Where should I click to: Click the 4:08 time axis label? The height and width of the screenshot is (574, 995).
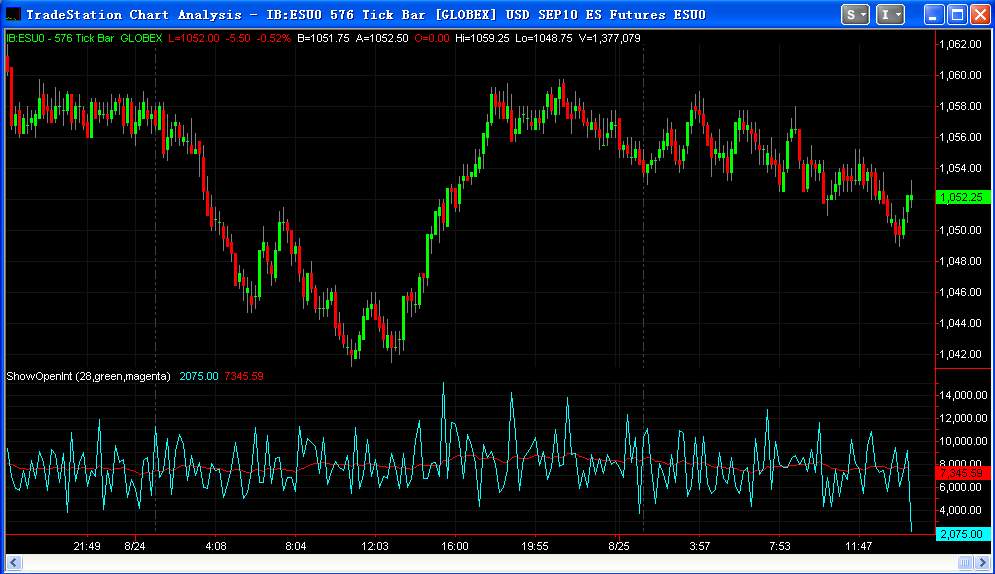216,546
